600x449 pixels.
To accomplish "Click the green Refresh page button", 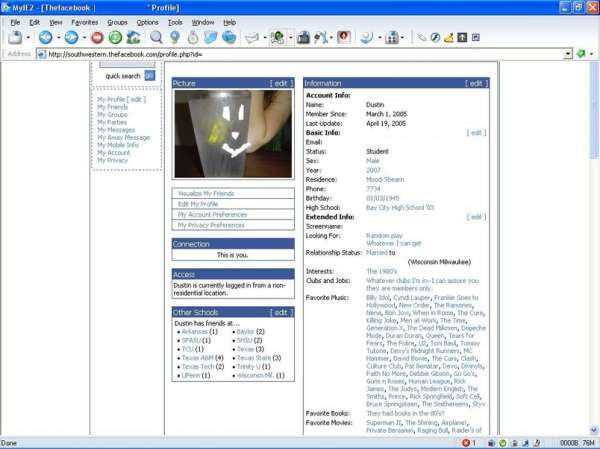I will point(115,37).
